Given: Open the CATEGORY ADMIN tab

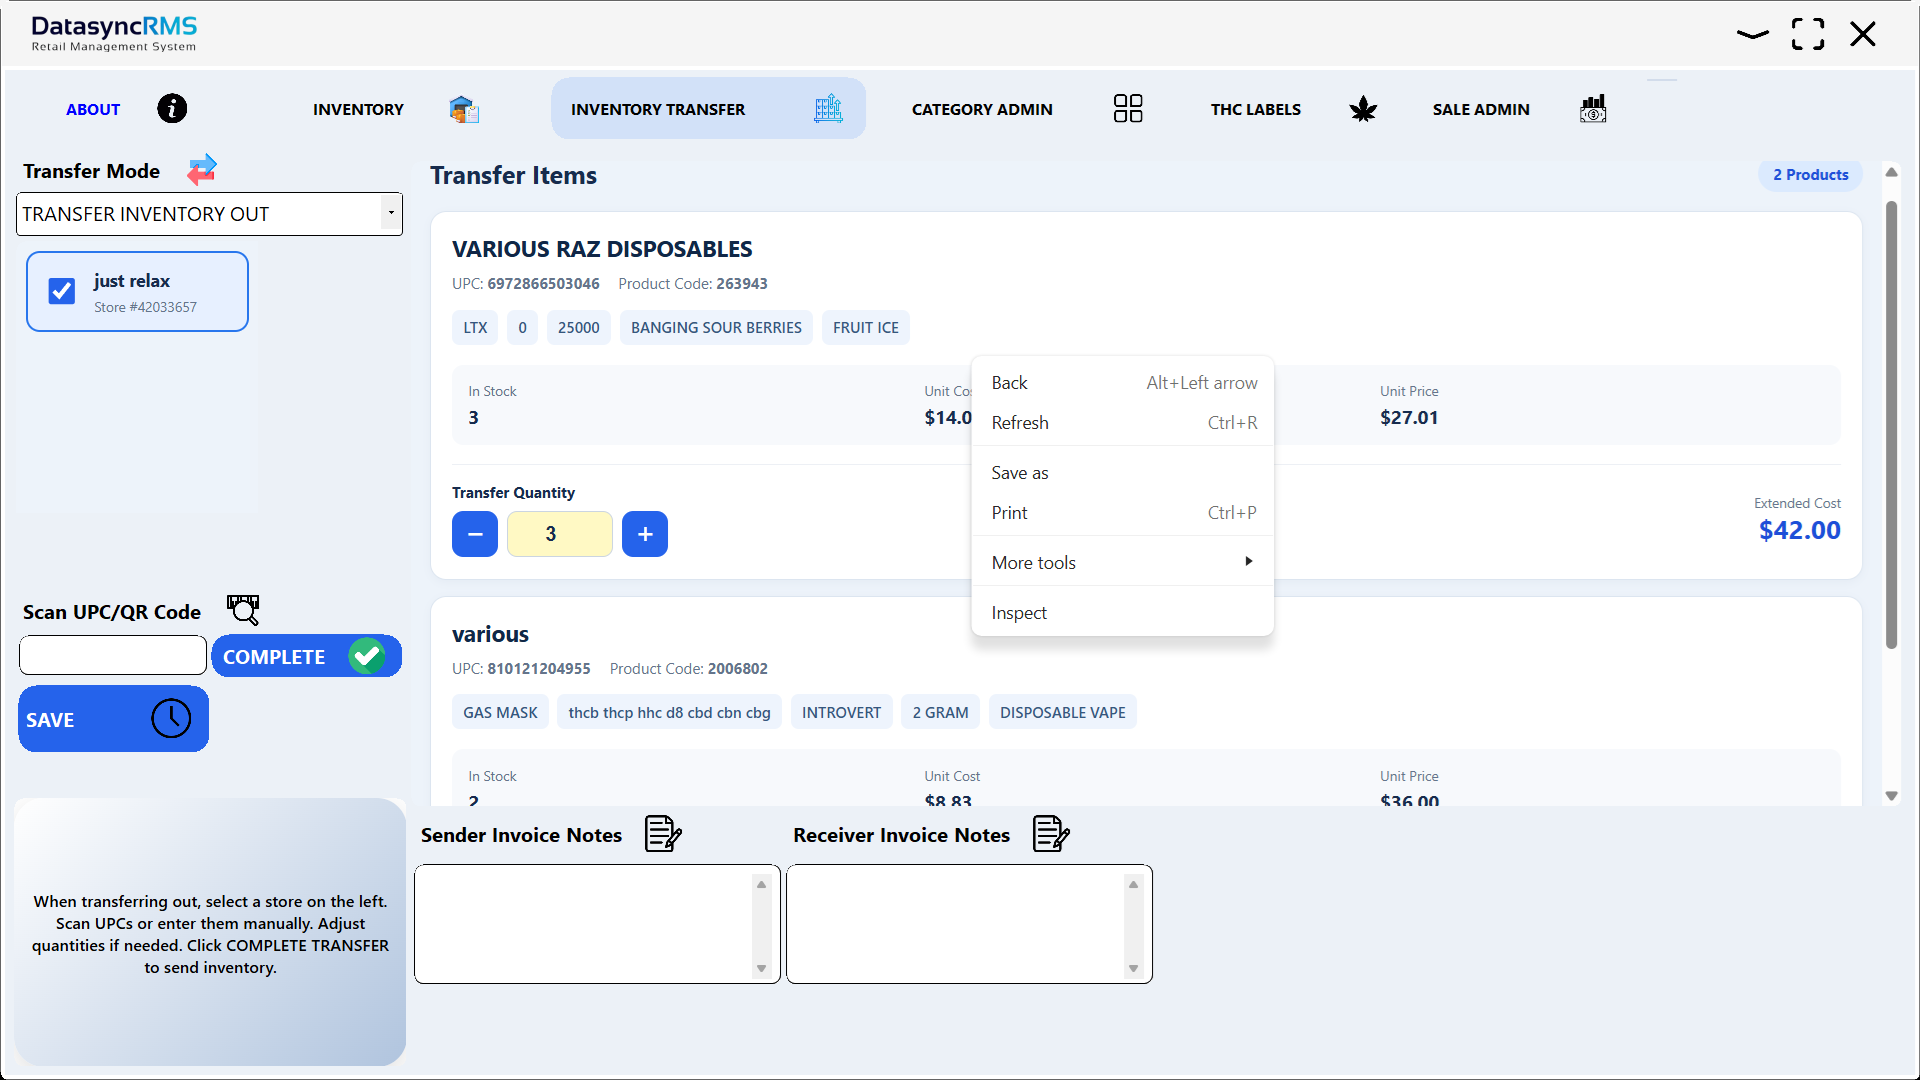Looking at the screenshot, I should [982, 109].
